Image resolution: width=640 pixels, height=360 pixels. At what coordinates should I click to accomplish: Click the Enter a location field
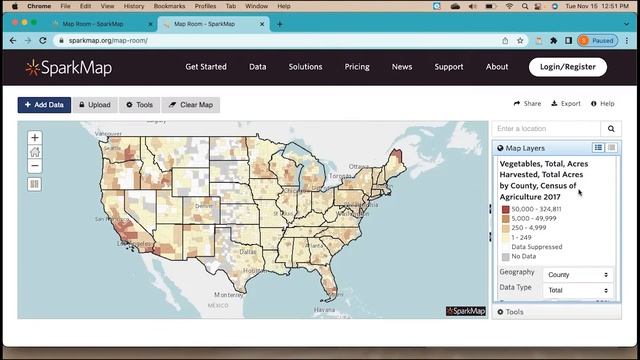tap(547, 129)
